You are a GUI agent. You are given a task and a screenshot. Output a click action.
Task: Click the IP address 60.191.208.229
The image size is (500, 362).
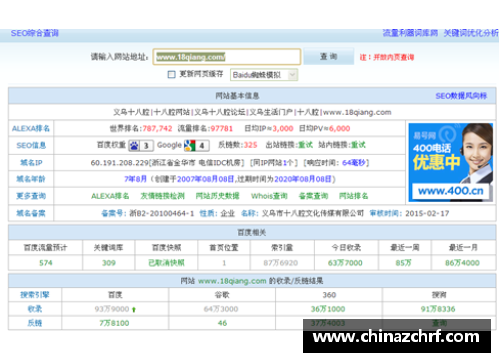(120, 163)
